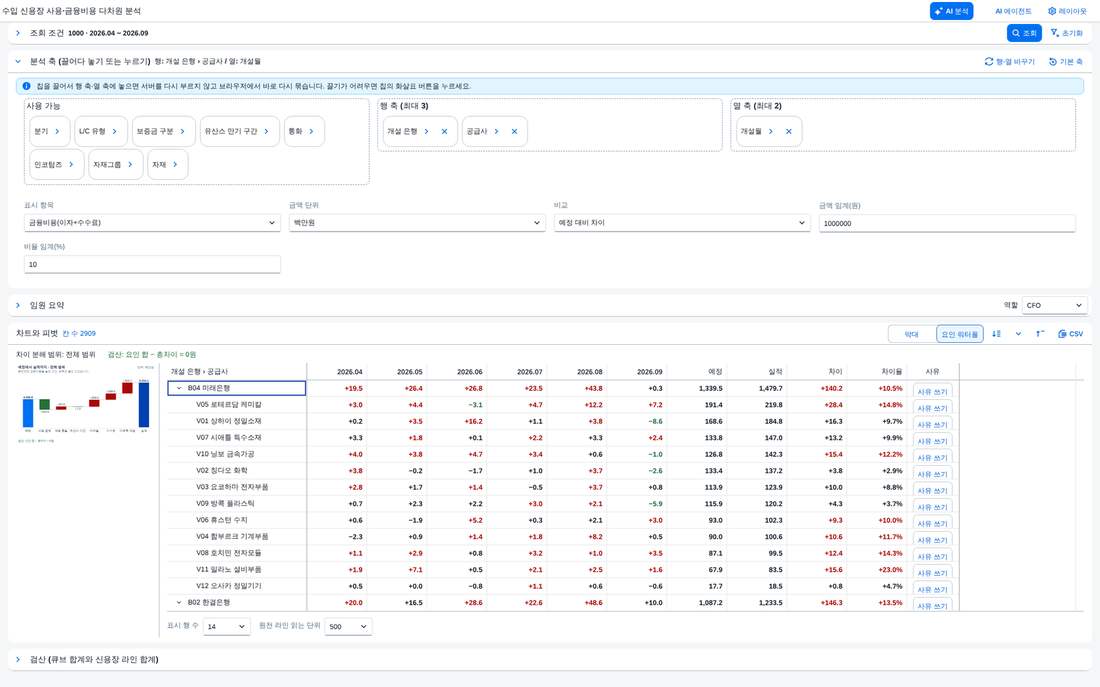Image resolution: width=1100 pixels, height=687 pixels.
Task: Open the 역할 CFO dropdown
Action: pyautogui.click(x=1054, y=305)
